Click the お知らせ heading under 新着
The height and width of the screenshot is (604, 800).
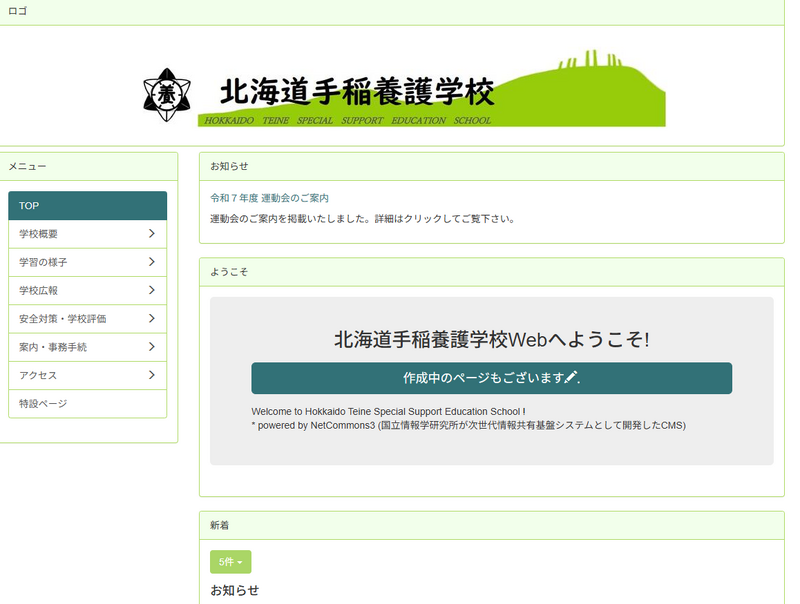pyautogui.click(x=235, y=590)
